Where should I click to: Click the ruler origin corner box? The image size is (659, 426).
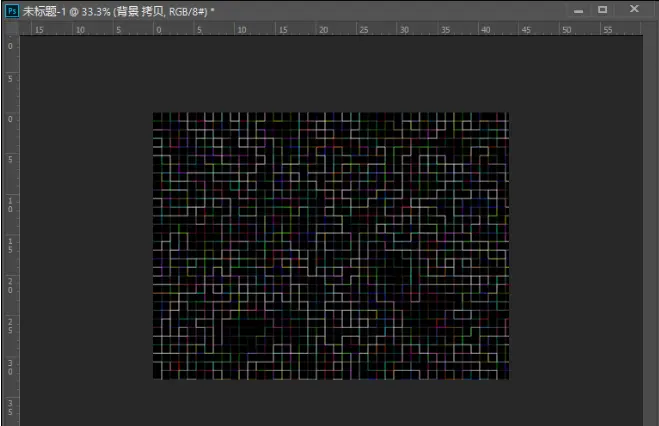click(11, 28)
